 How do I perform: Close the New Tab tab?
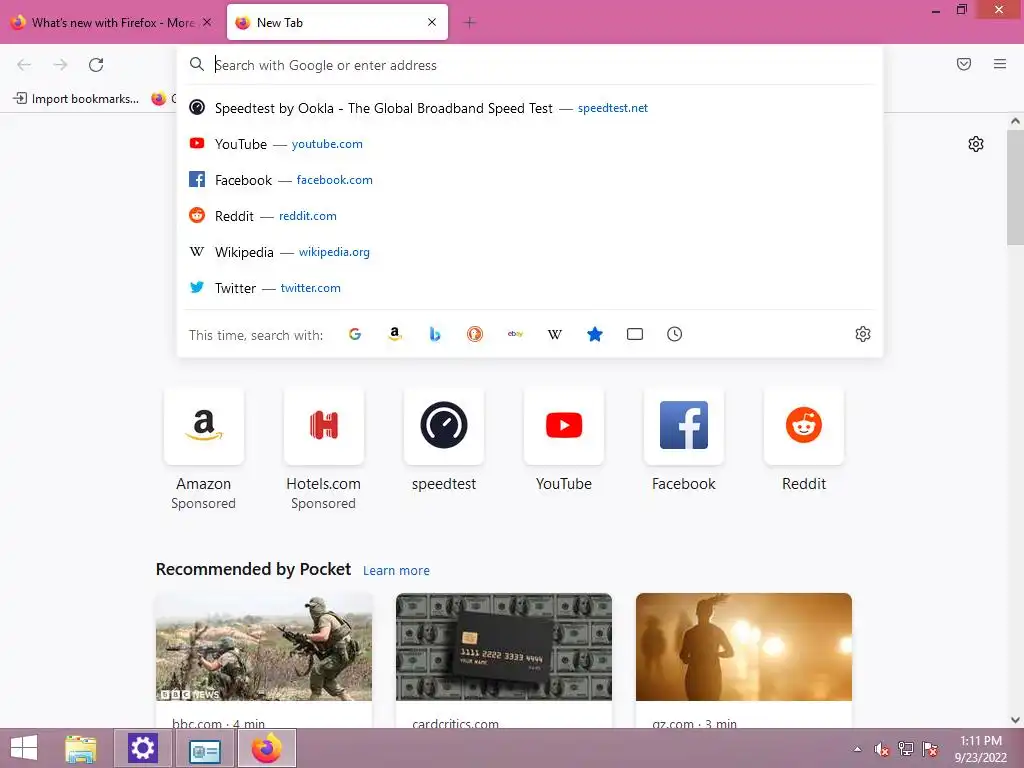[x=432, y=22]
